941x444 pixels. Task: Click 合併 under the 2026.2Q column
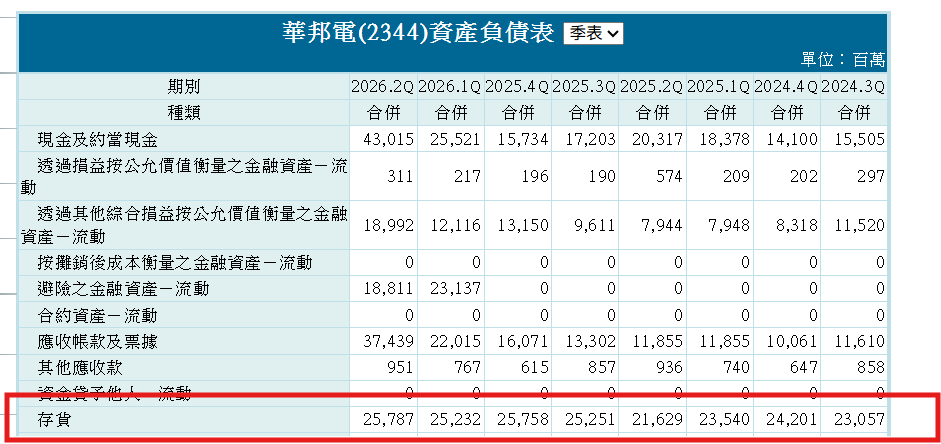pos(383,112)
